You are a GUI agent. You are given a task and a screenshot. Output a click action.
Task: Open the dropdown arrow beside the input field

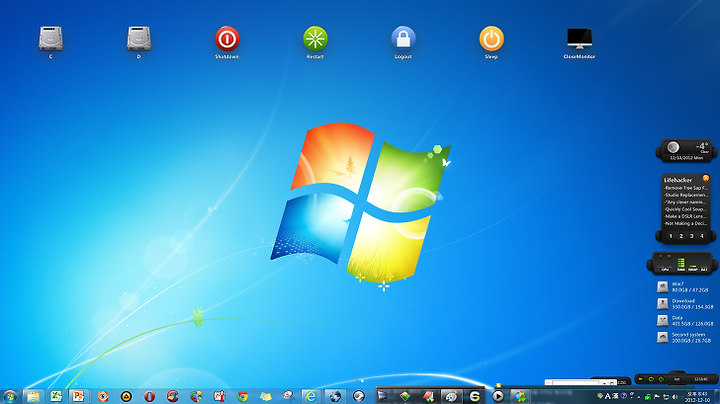[604, 383]
